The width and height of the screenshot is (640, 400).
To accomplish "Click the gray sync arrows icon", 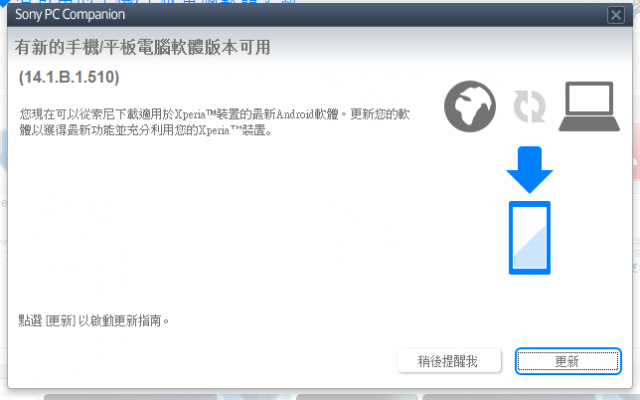I will tap(529, 107).
